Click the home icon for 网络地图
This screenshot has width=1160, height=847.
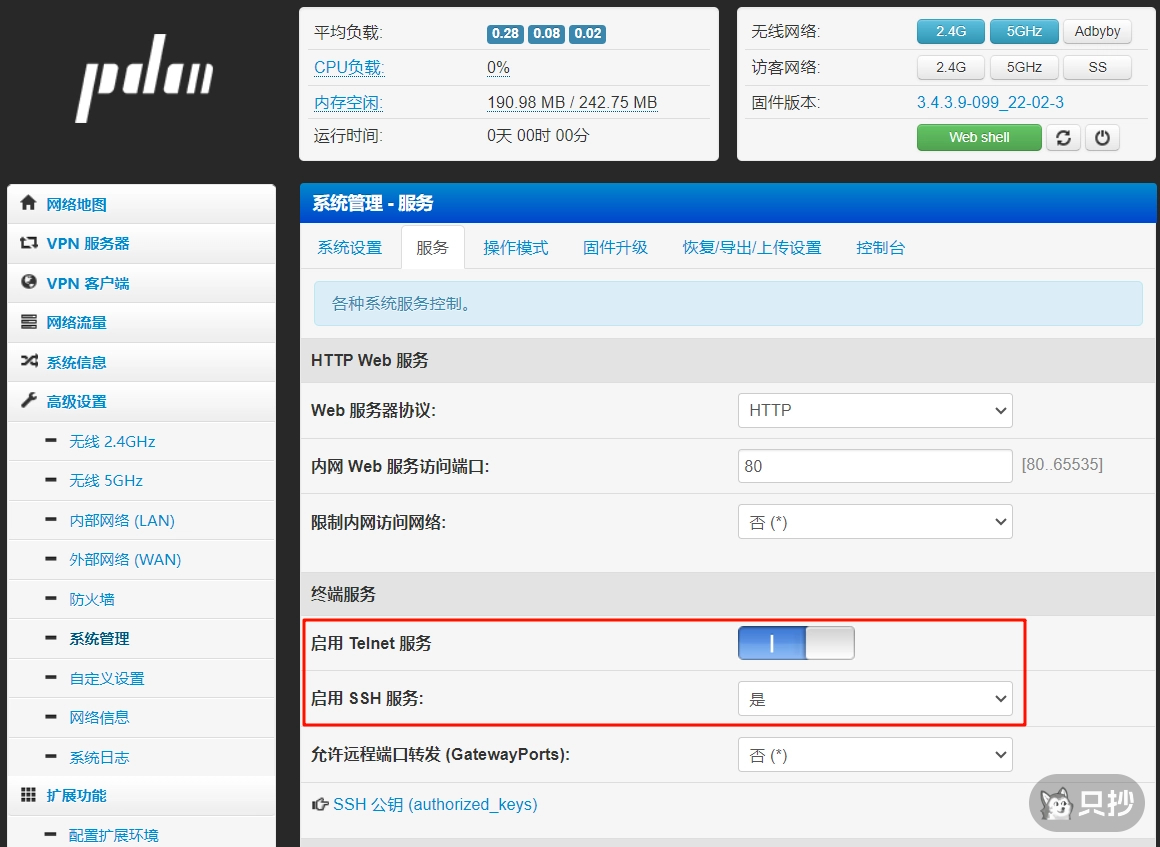(x=29, y=204)
